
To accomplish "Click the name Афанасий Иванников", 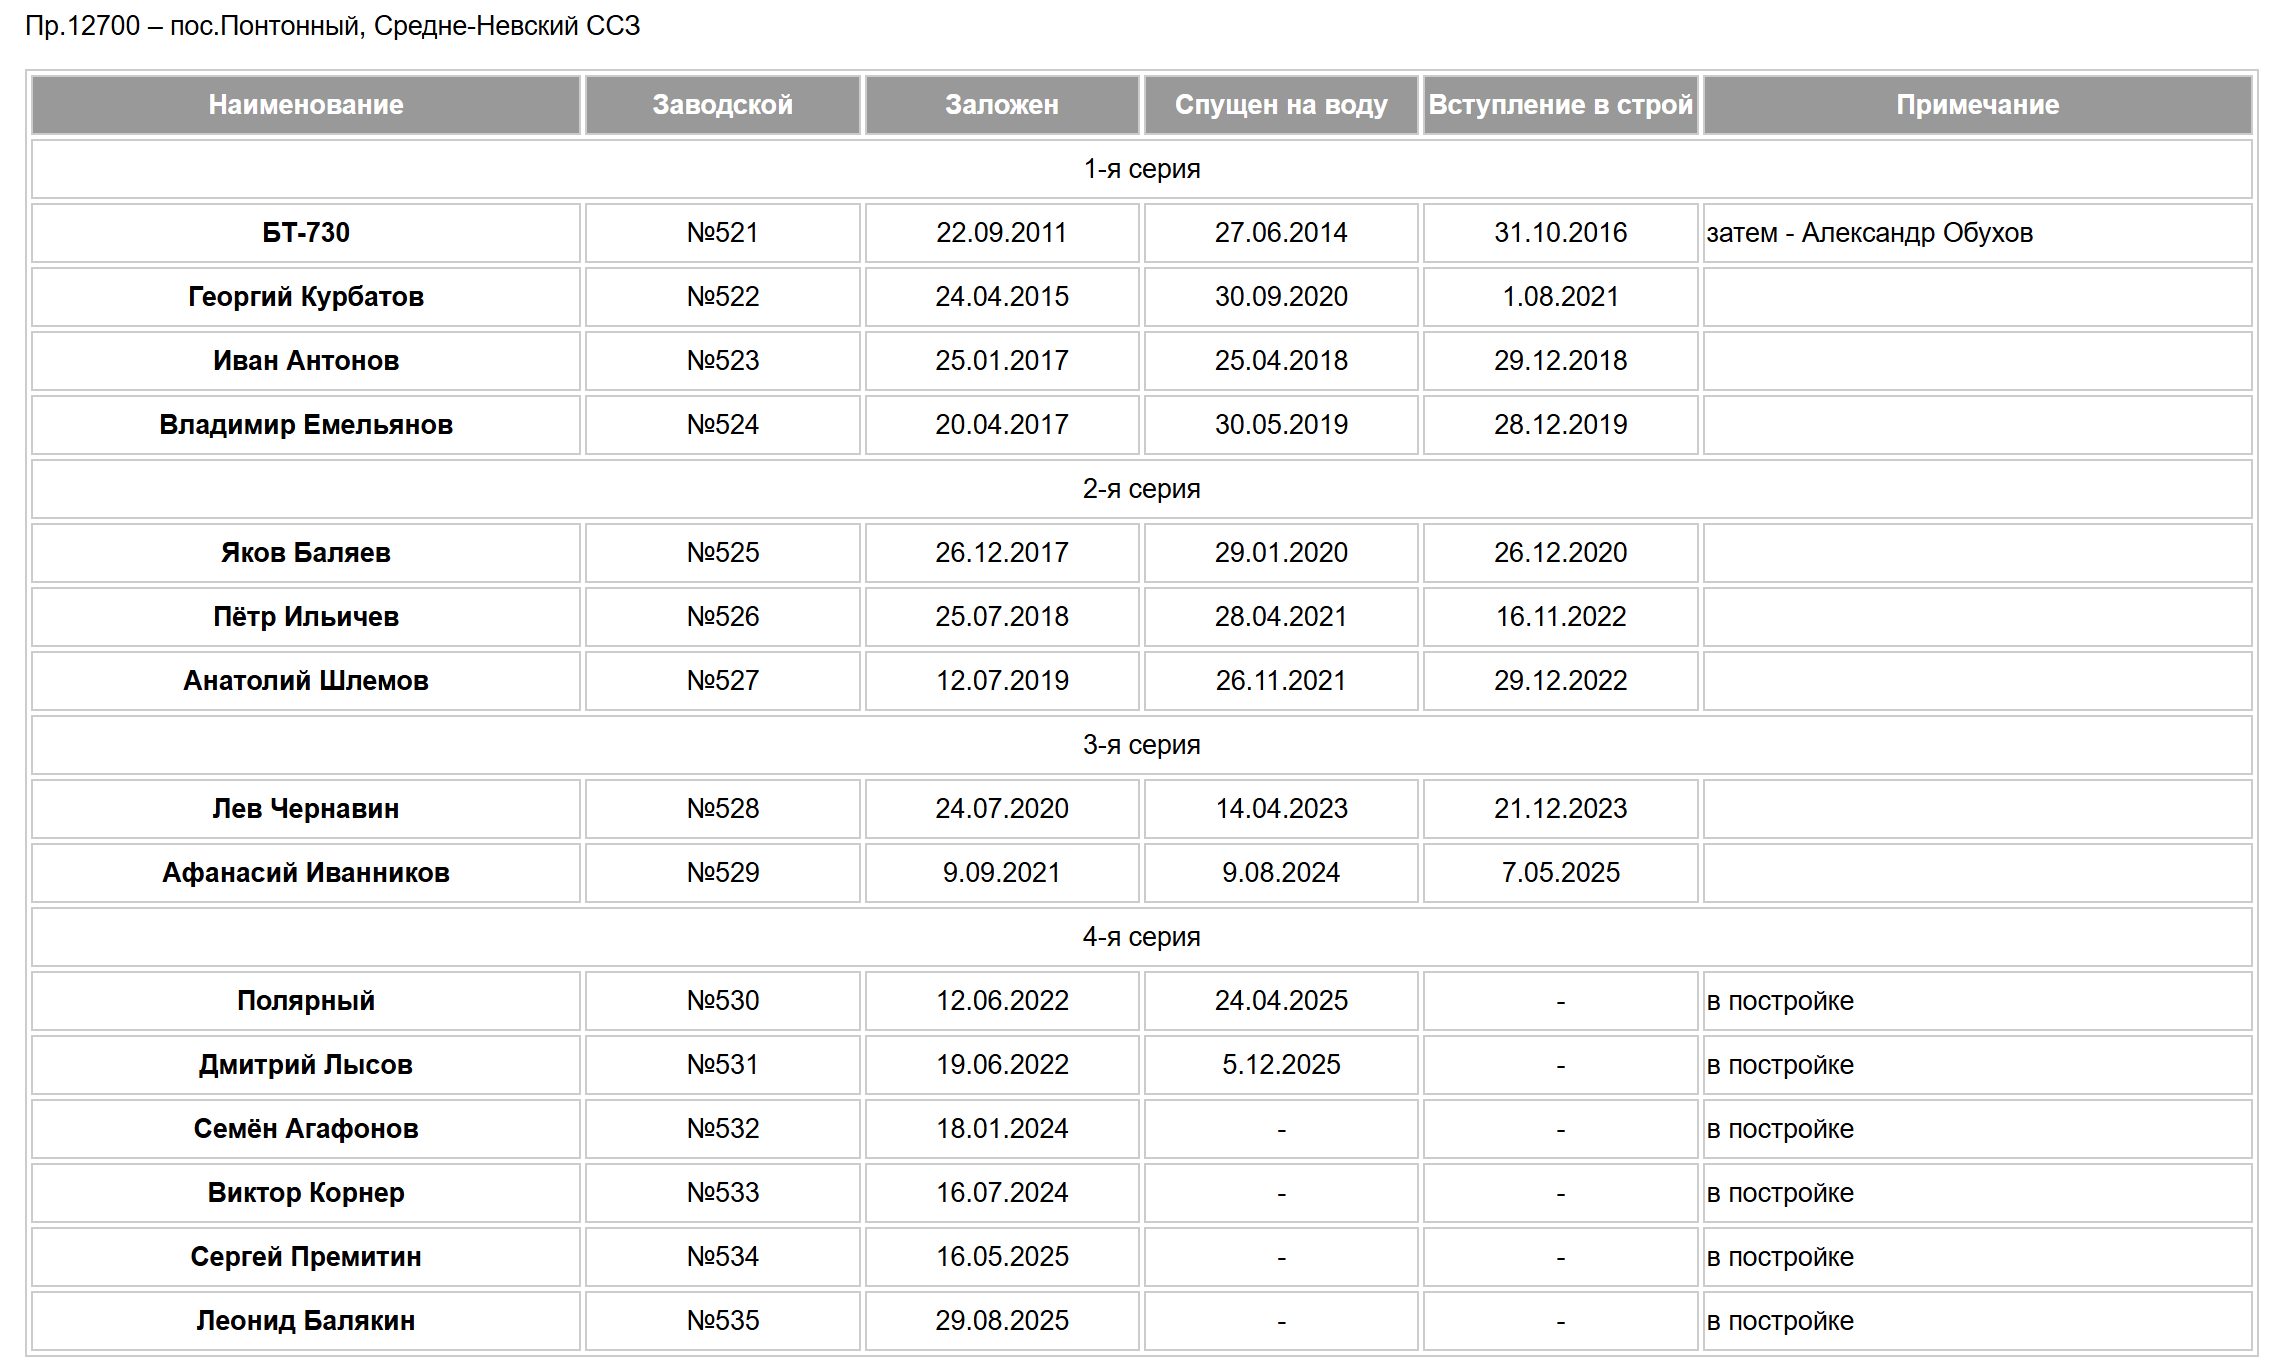I will pos(305,873).
